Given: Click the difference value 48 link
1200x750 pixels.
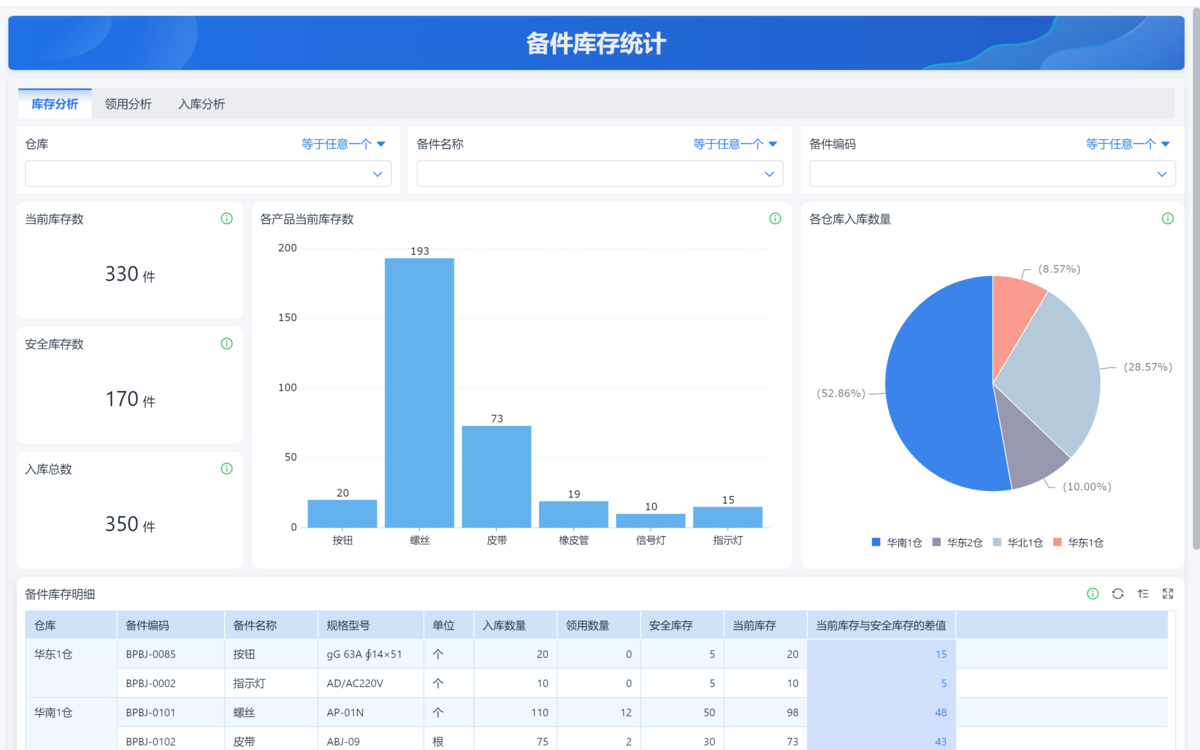Looking at the screenshot, I should (x=940, y=713).
